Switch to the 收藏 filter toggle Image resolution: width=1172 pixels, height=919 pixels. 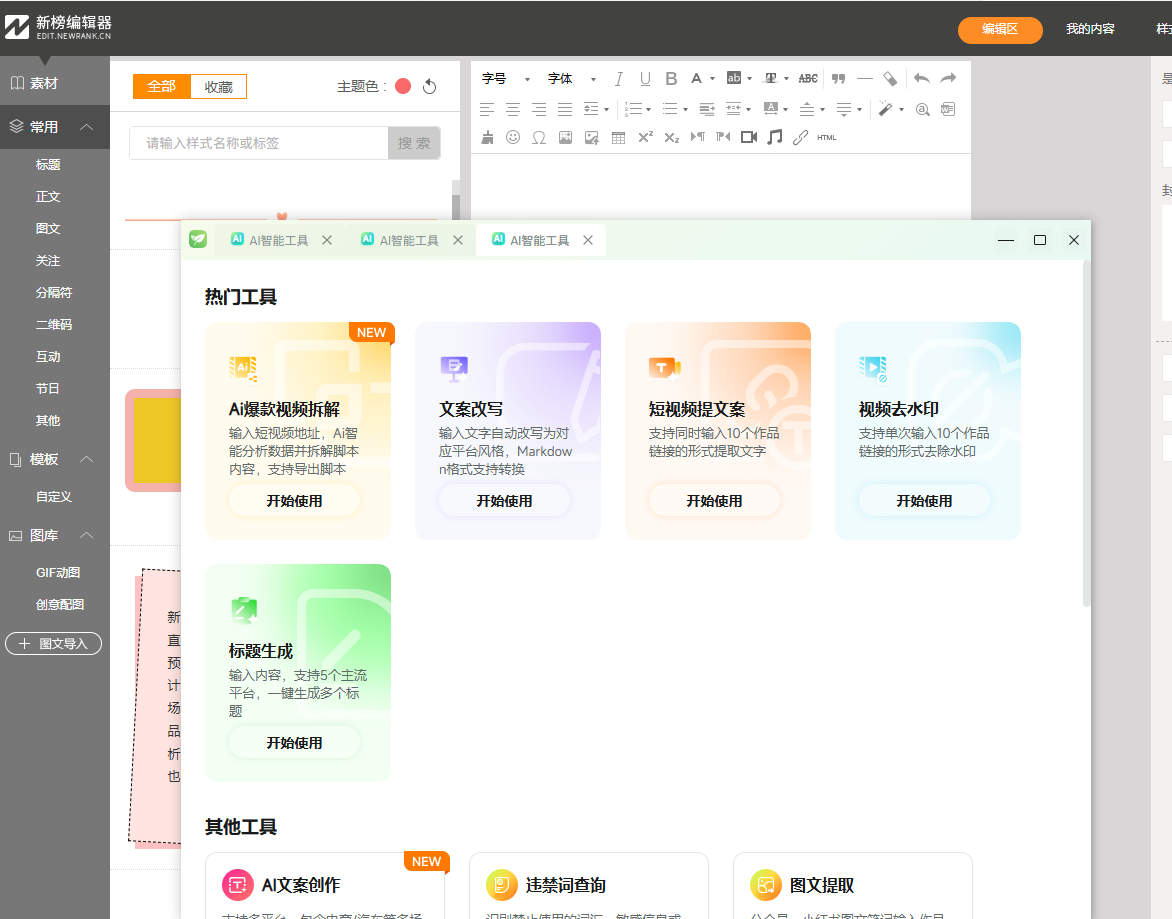tap(218, 87)
